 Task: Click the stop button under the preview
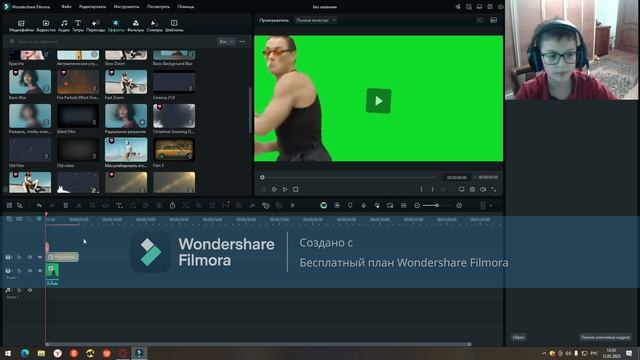tap(296, 189)
